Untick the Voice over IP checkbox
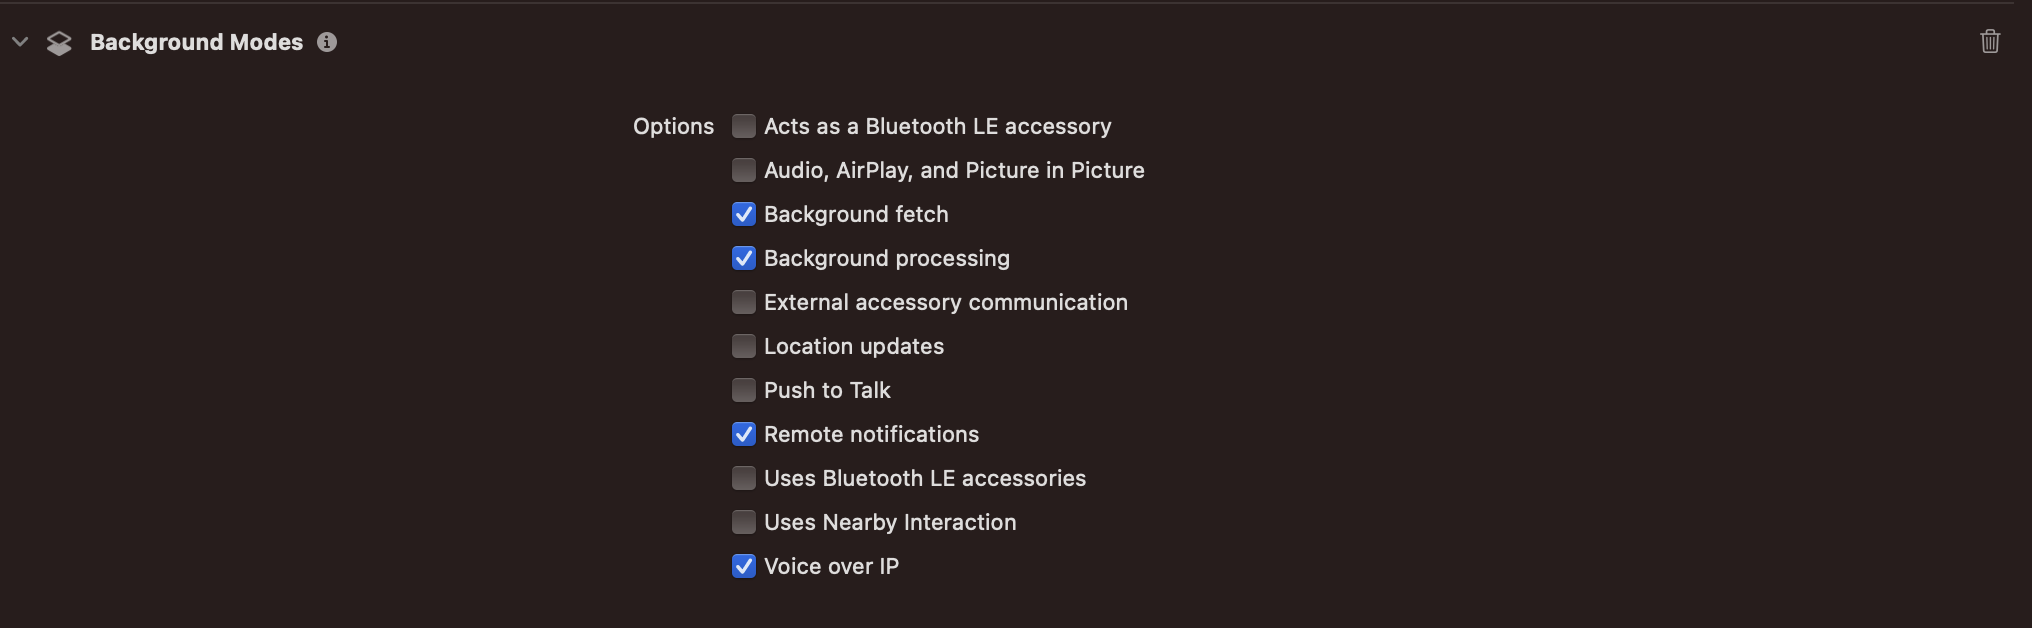This screenshot has height=628, width=2032. click(x=744, y=566)
